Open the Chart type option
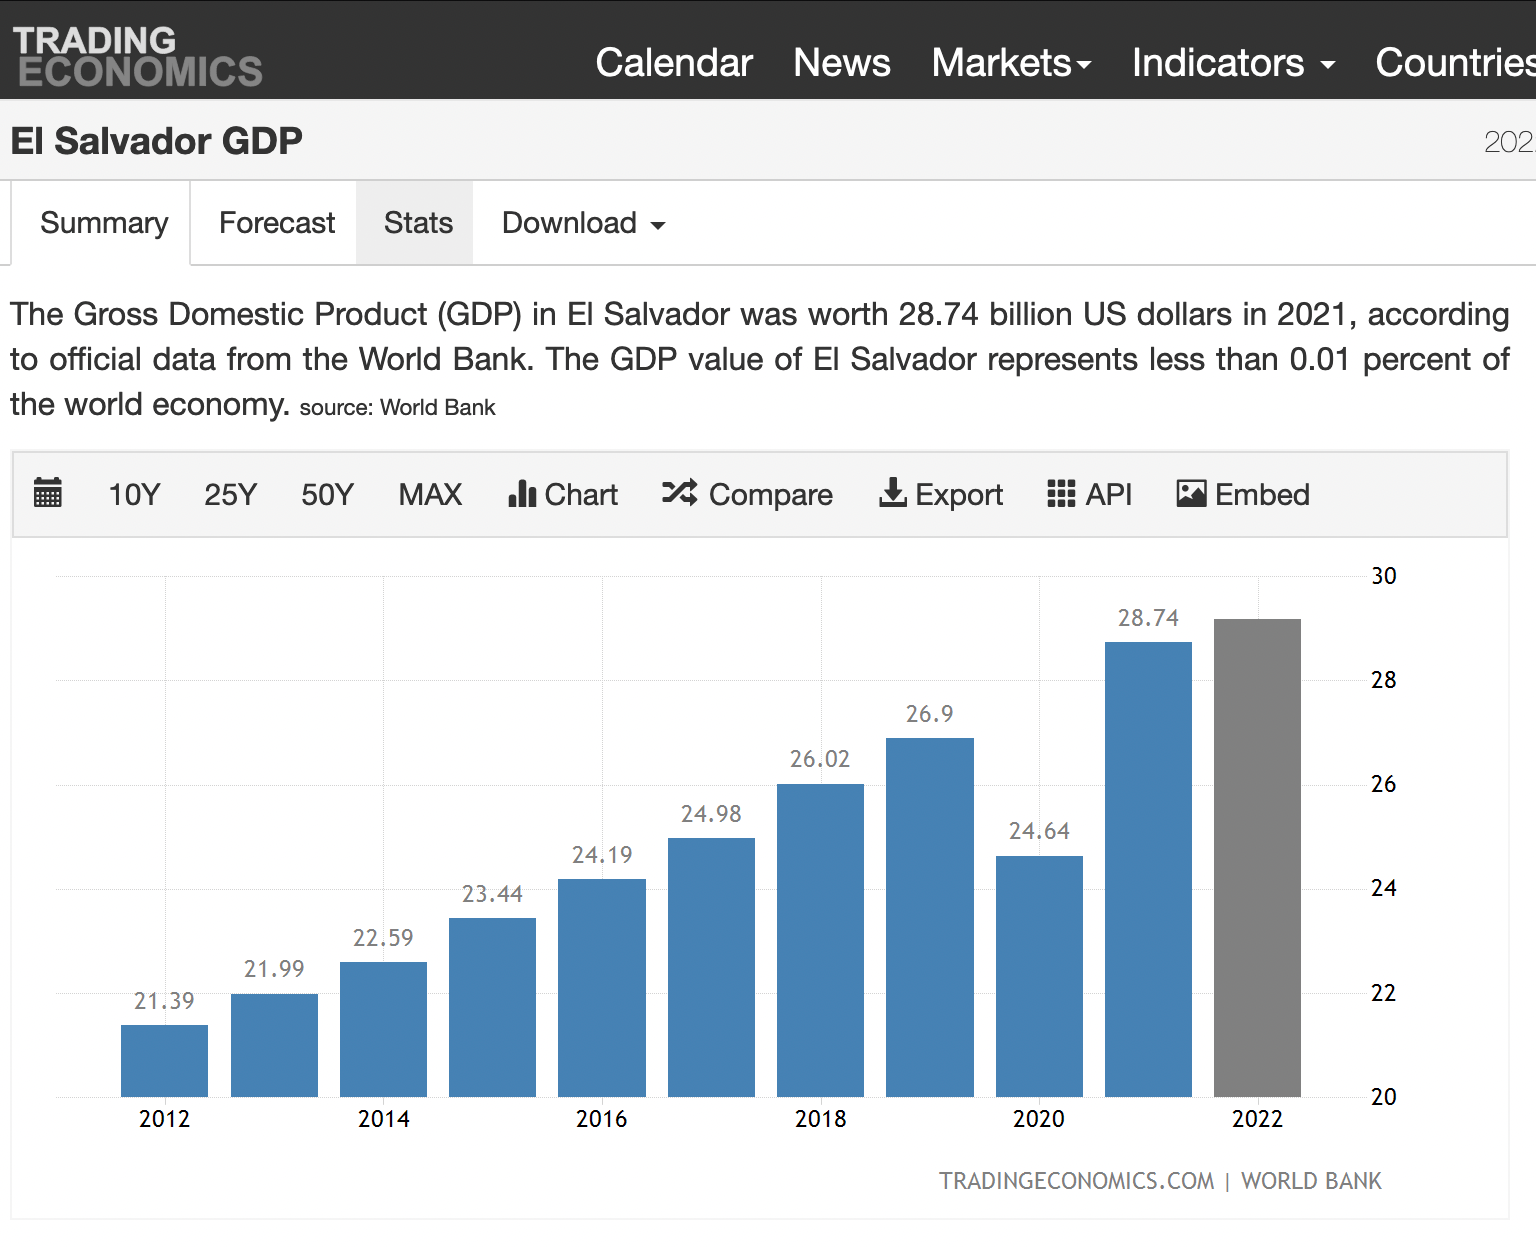The height and width of the screenshot is (1247, 1536). click(563, 494)
